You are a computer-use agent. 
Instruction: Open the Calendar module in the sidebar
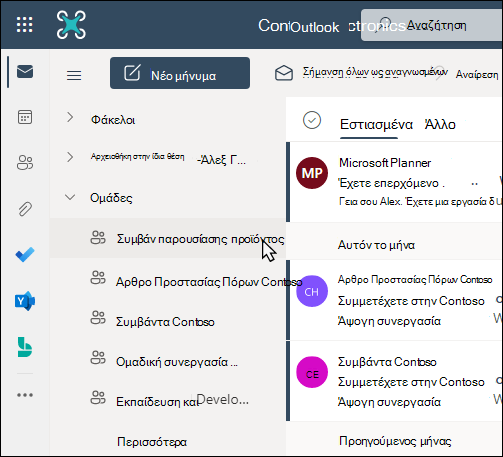(25, 117)
